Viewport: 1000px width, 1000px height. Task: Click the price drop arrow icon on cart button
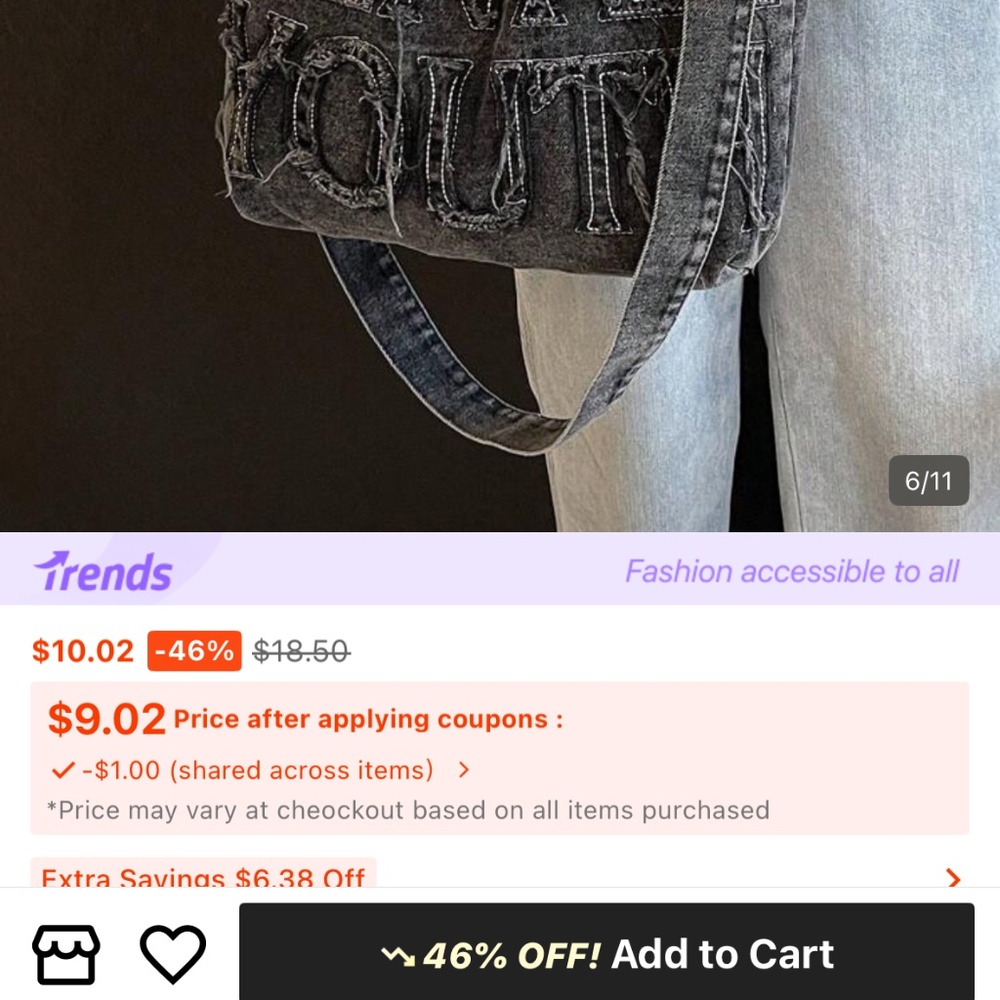coord(398,955)
